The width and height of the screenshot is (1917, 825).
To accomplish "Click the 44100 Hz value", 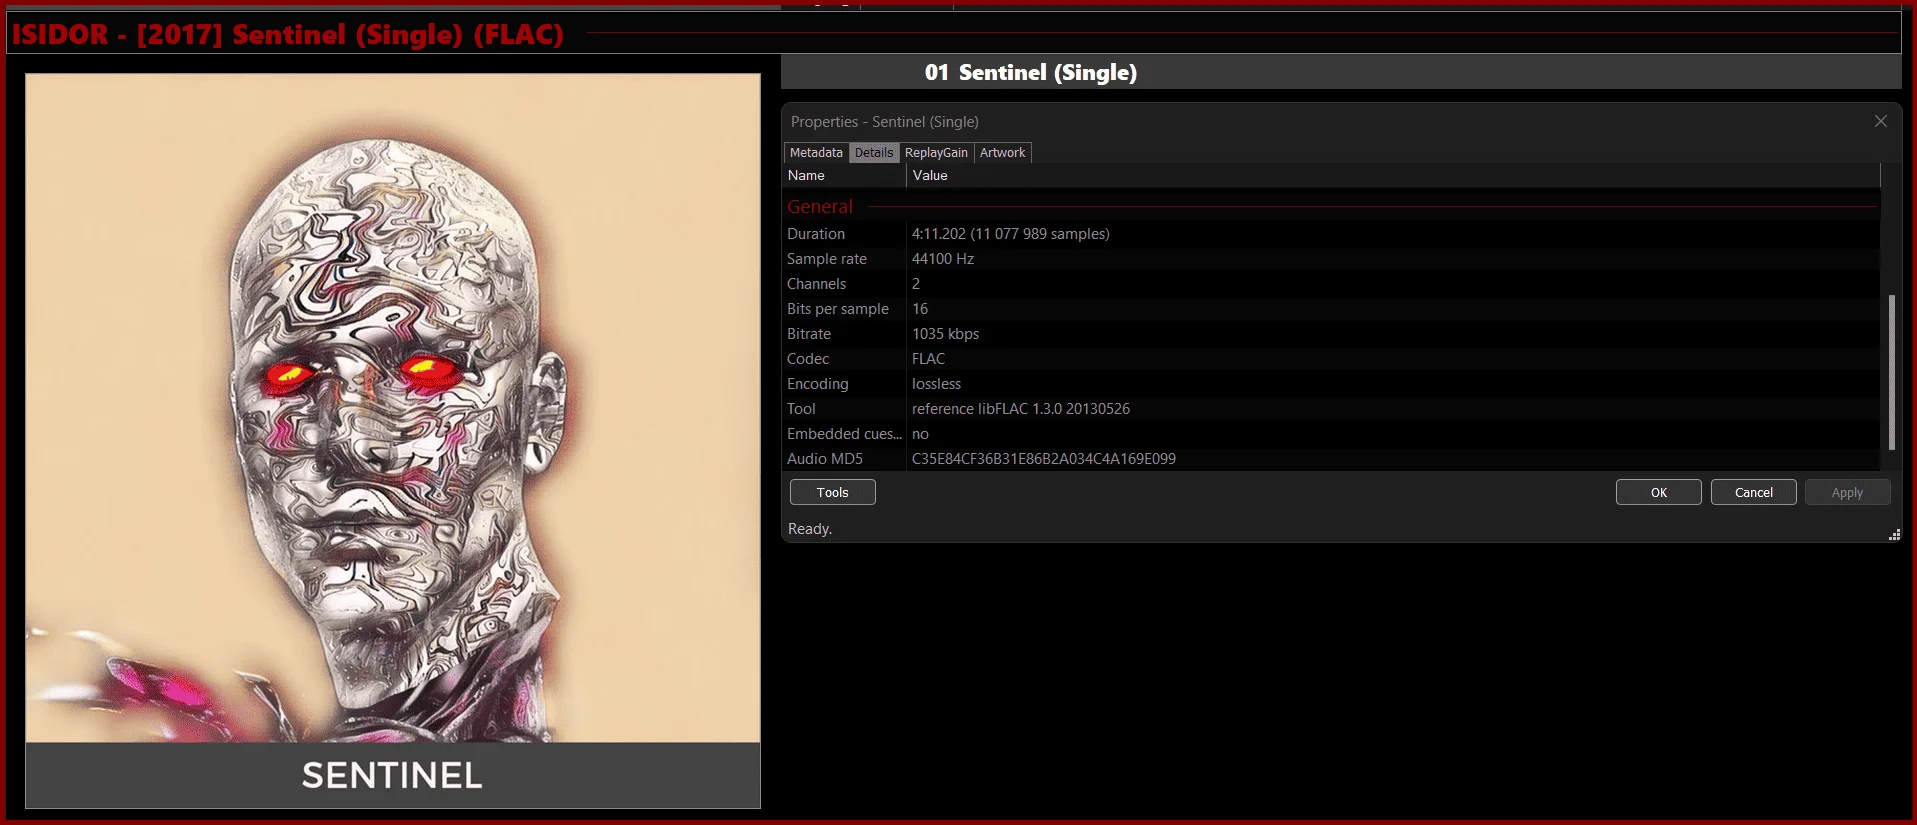I will click(x=942, y=258).
